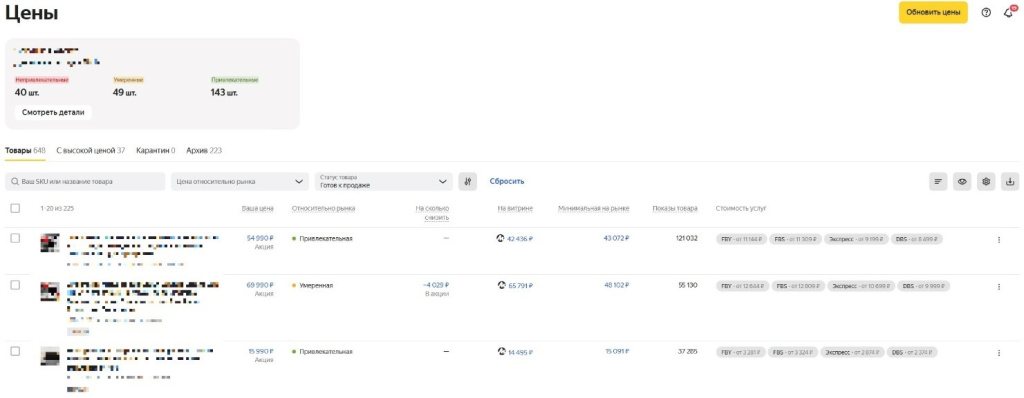Click the '–4 029 ₽' reduction value
This screenshot has height=398, width=1024.
(436, 285)
